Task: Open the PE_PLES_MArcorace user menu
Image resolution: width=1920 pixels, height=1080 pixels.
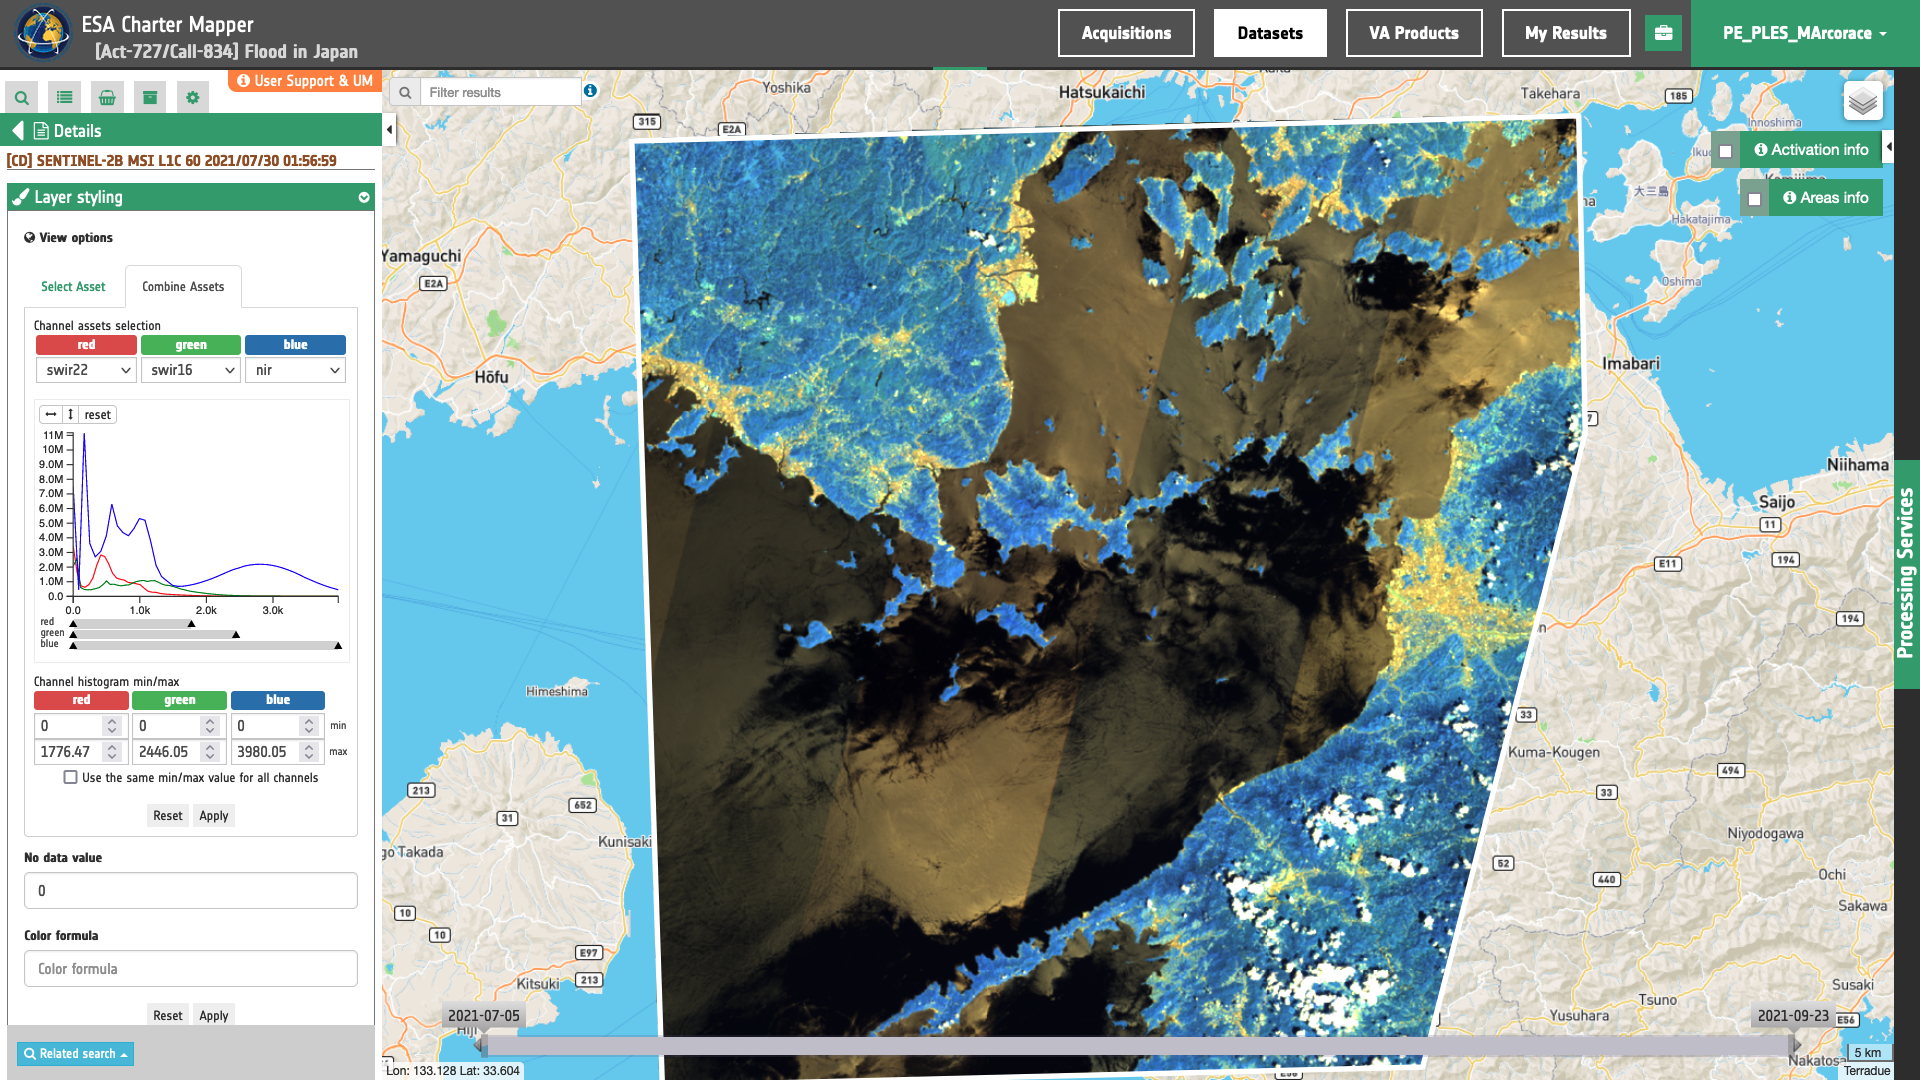Action: [1804, 33]
